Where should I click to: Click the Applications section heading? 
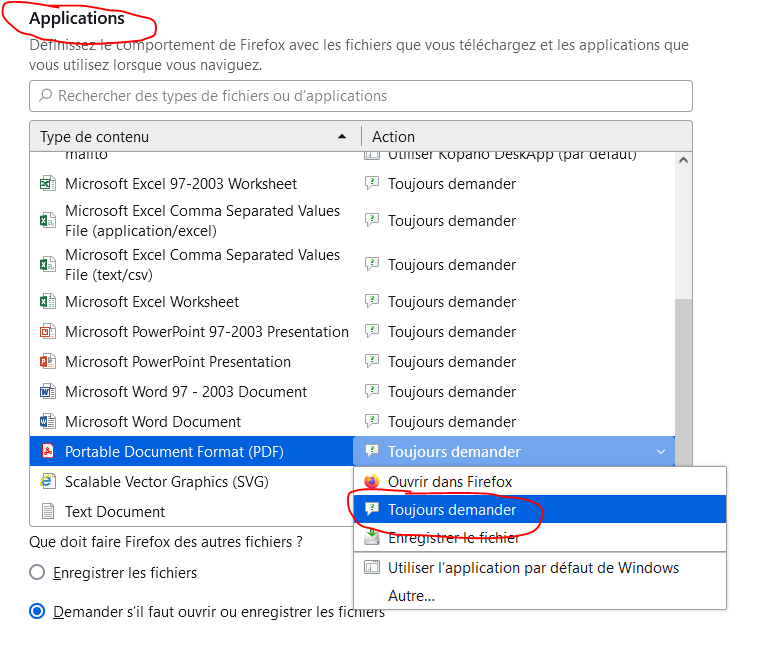(x=77, y=18)
